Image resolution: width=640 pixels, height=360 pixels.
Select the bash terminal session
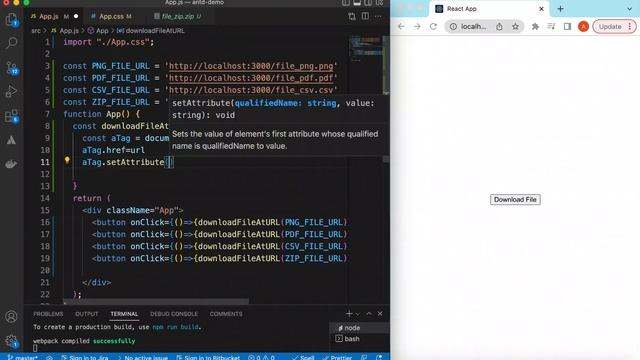359,339
